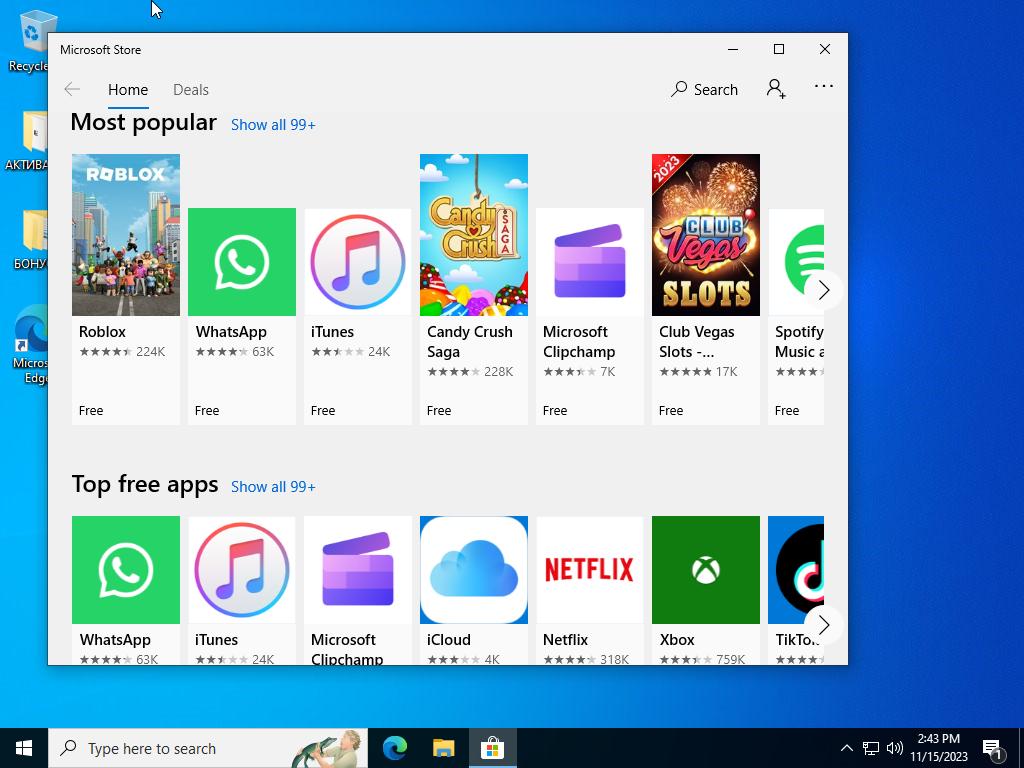Show next apps in Most popular row
This screenshot has width=1024, height=768.
click(x=824, y=290)
